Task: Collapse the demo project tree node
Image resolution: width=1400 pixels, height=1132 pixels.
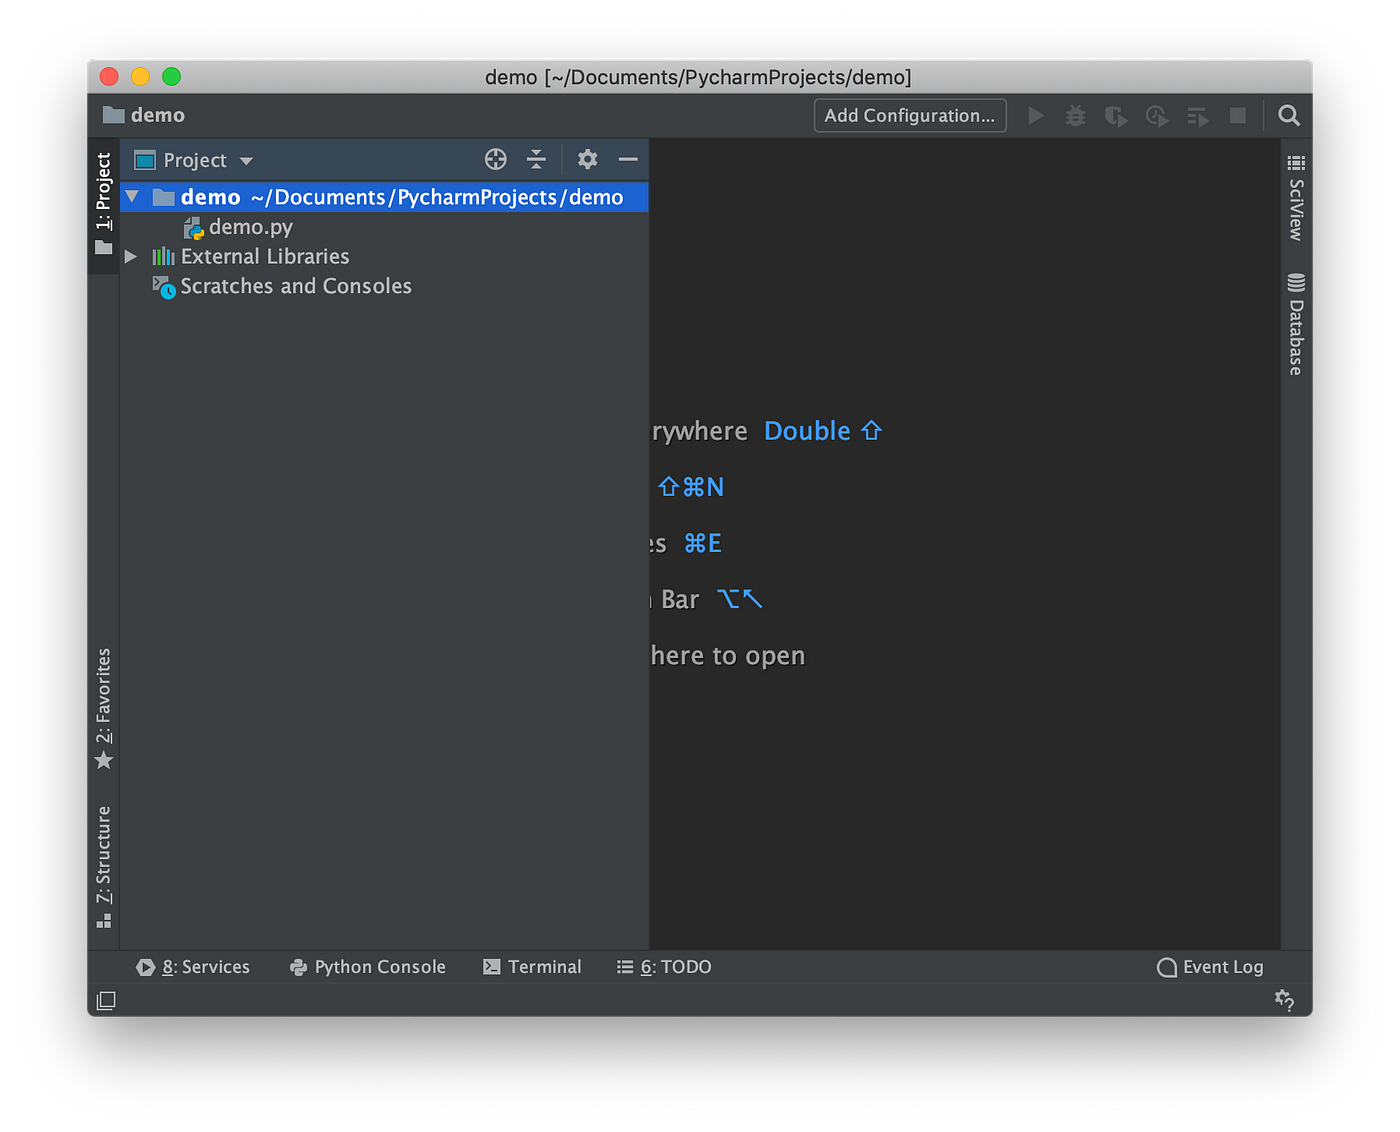Action: pyautogui.click(x=131, y=197)
